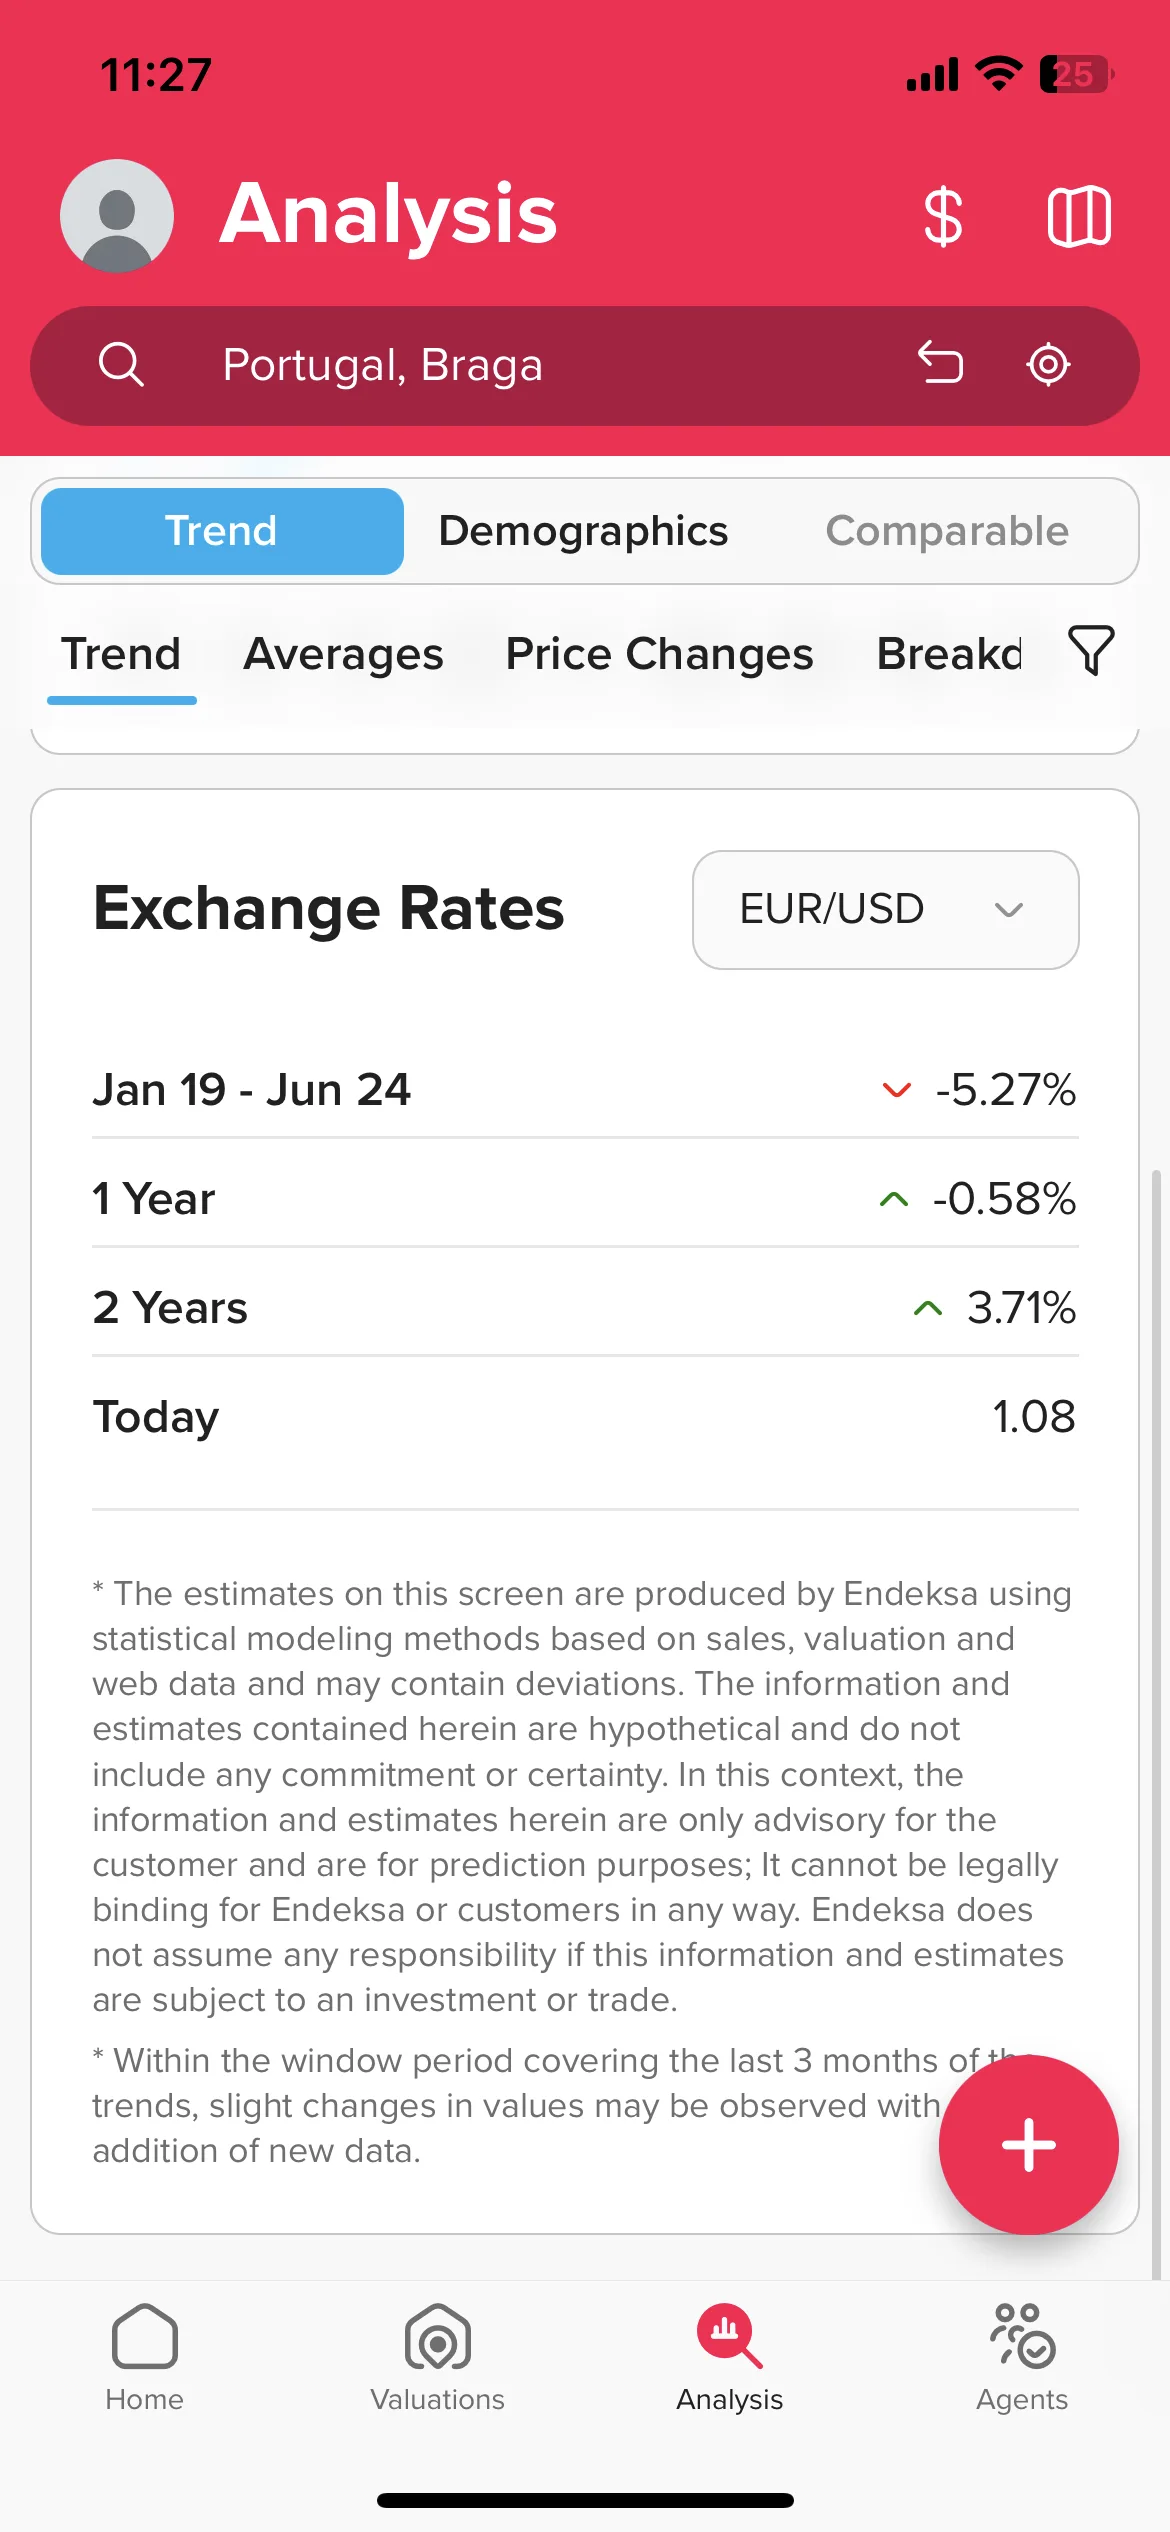Tap the user profile avatar
Image resolution: width=1170 pixels, height=2532 pixels.
click(117, 216)
